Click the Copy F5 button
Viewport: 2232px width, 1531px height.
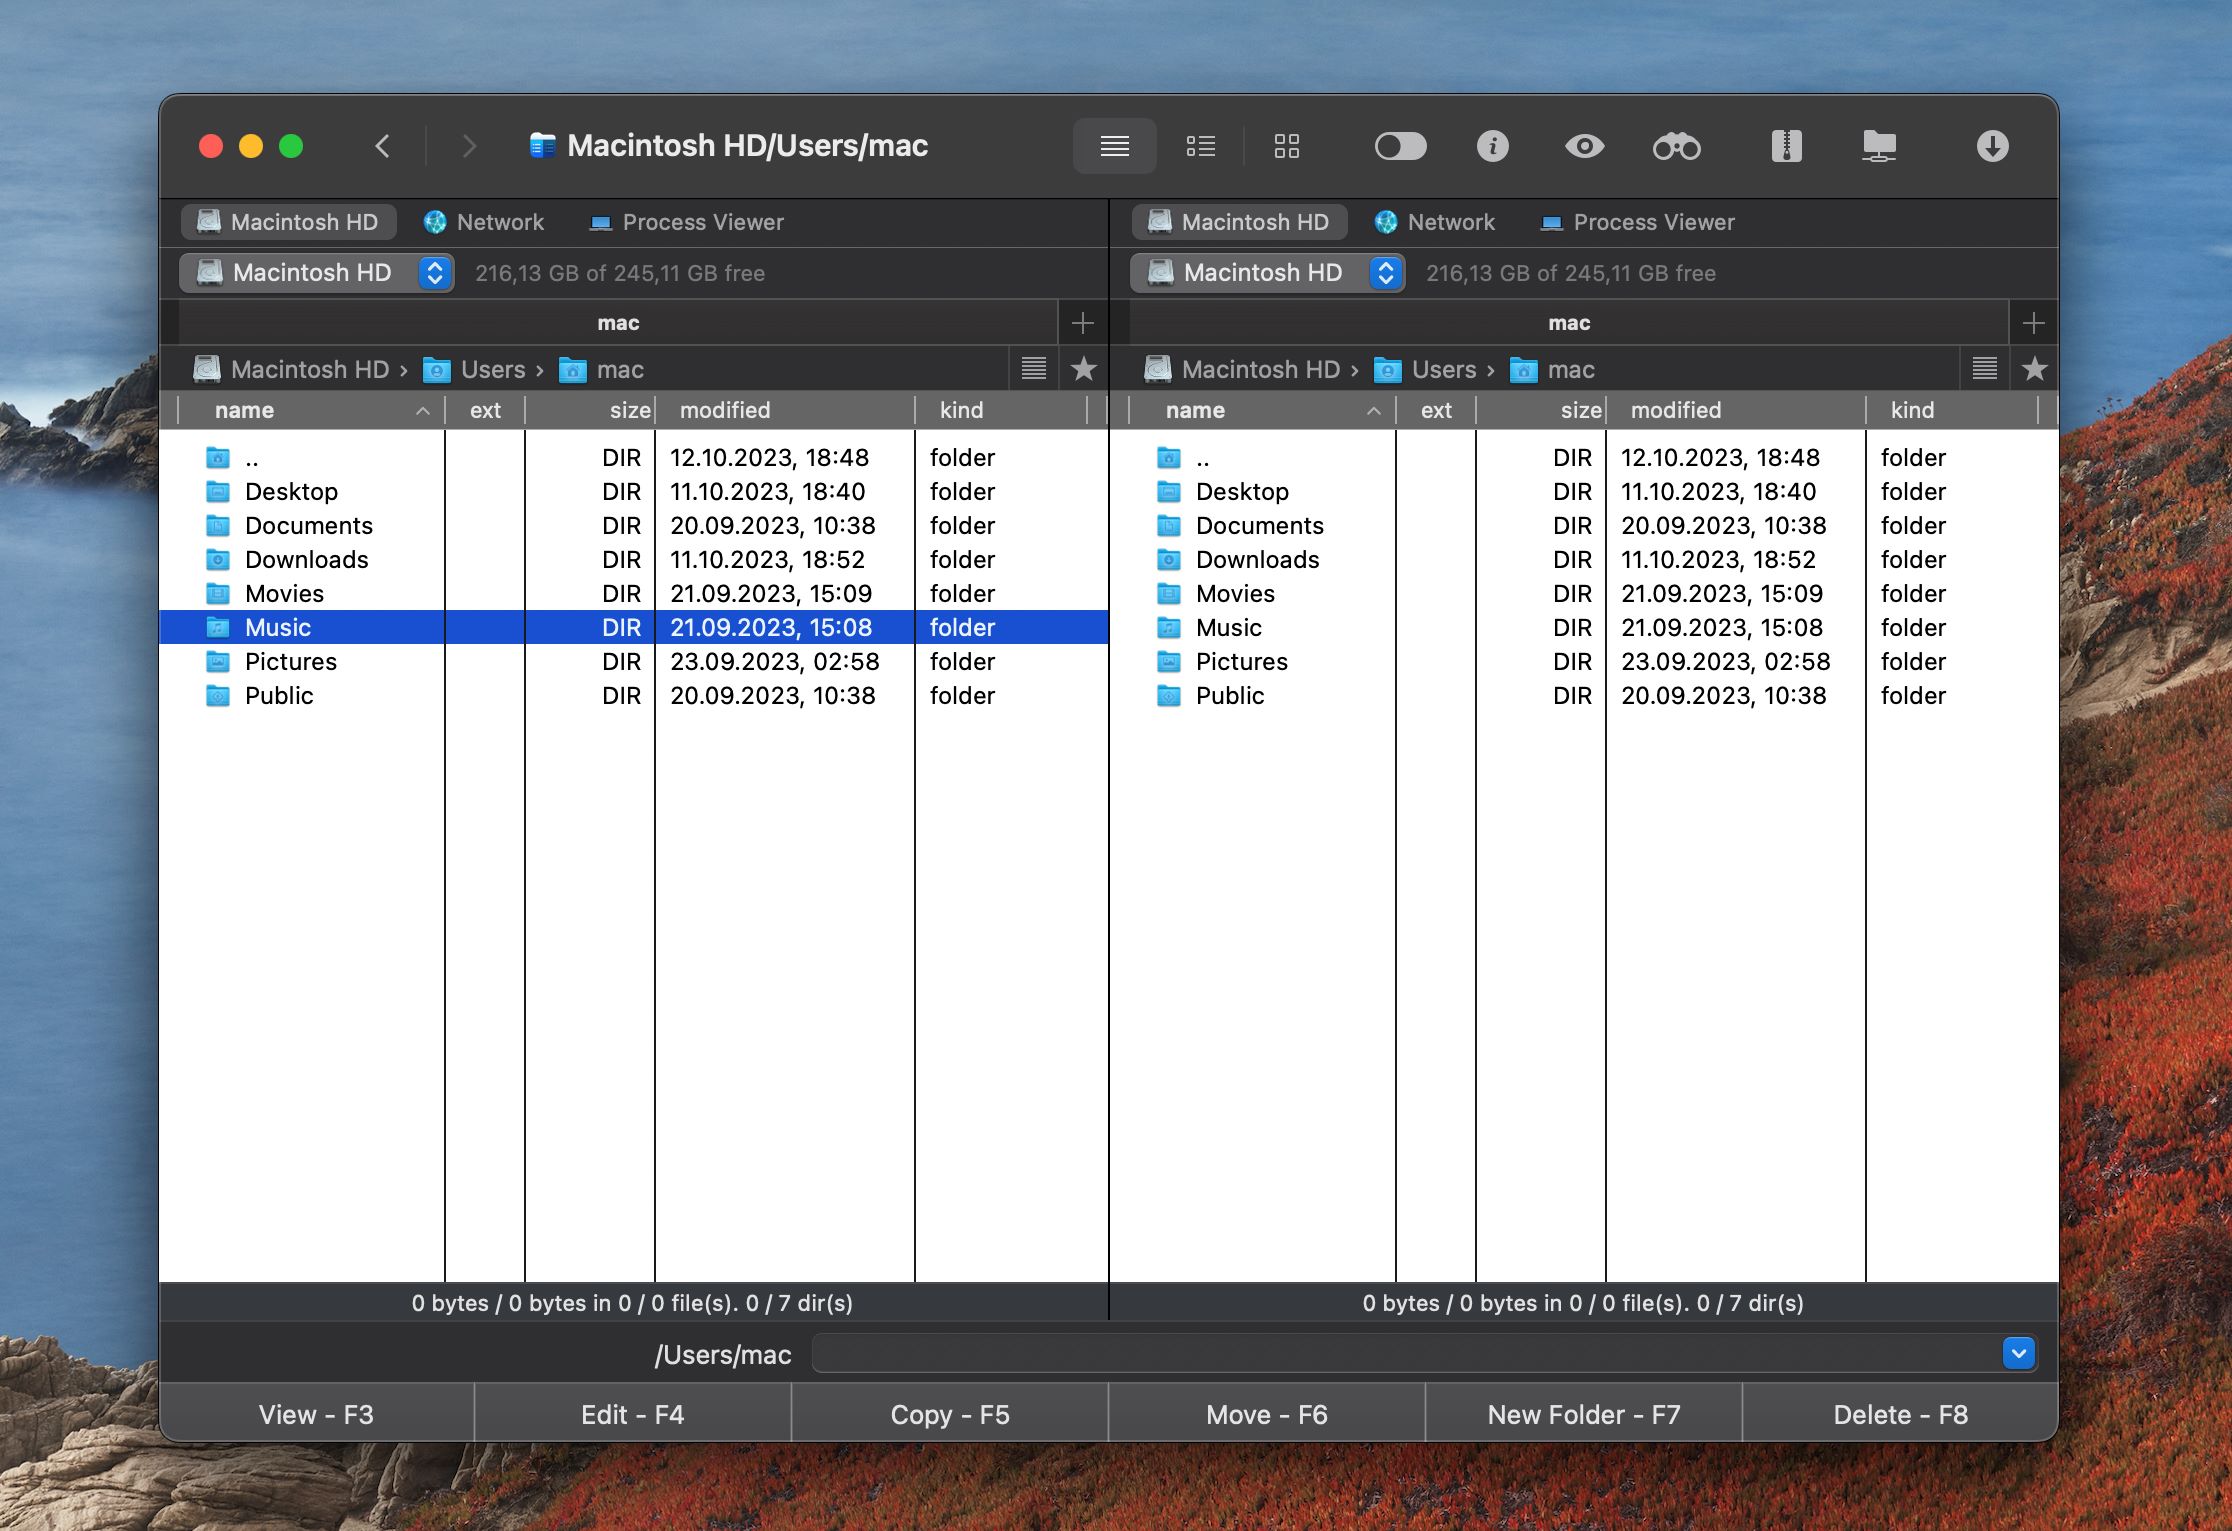[x=950, y=1412]
